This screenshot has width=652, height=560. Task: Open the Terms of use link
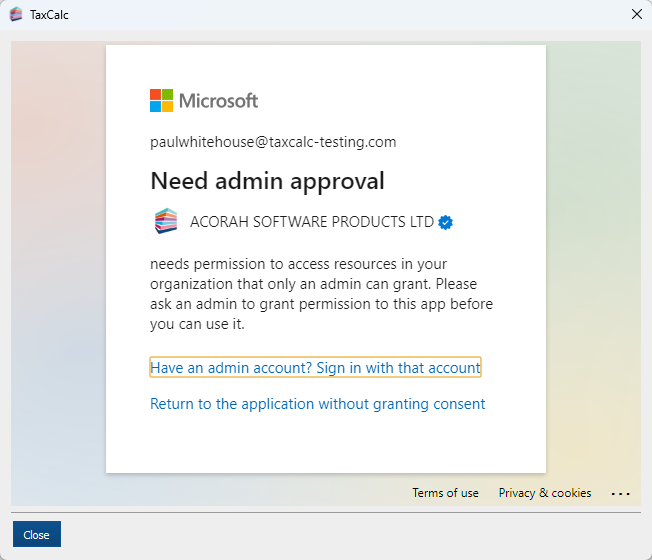point(445,493)
